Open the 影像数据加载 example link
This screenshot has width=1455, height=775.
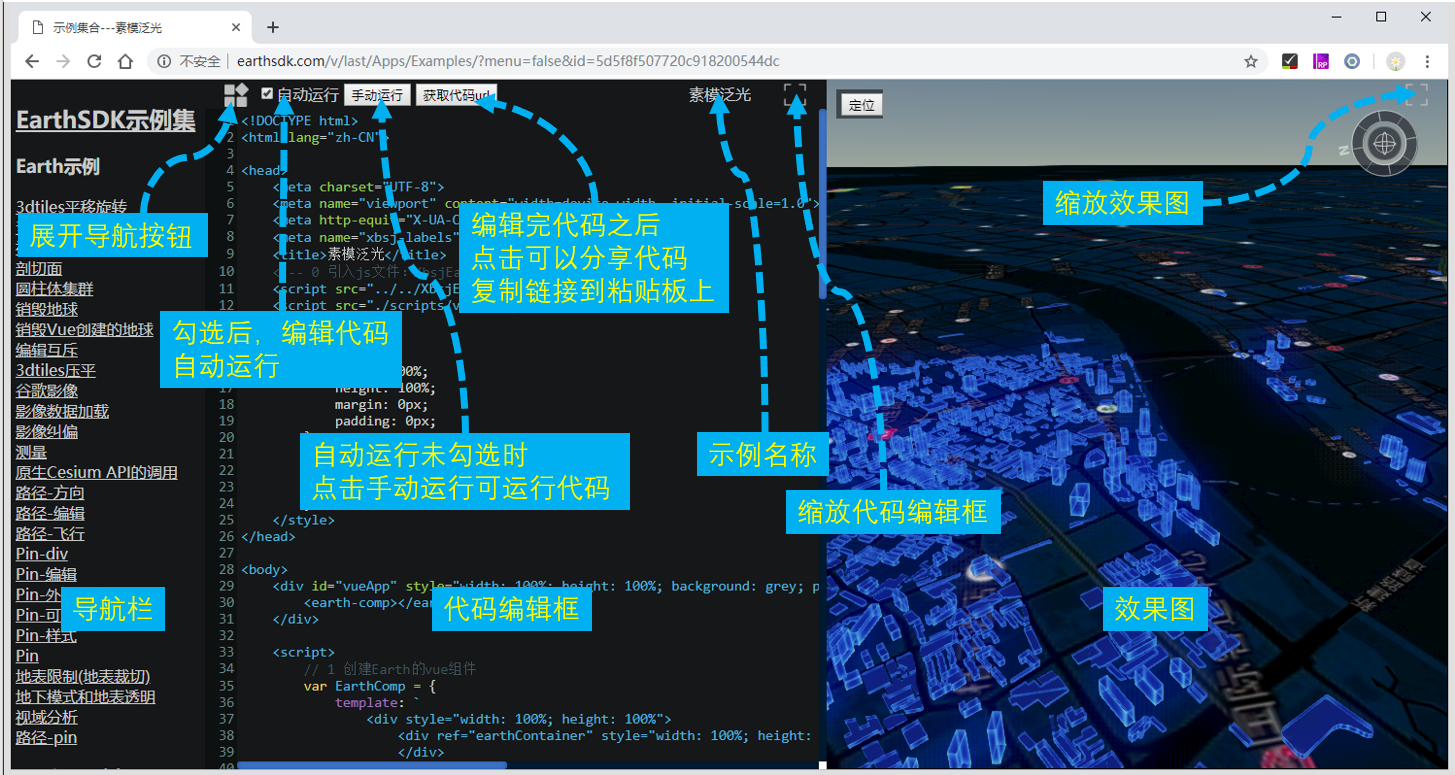click(62, 411)
